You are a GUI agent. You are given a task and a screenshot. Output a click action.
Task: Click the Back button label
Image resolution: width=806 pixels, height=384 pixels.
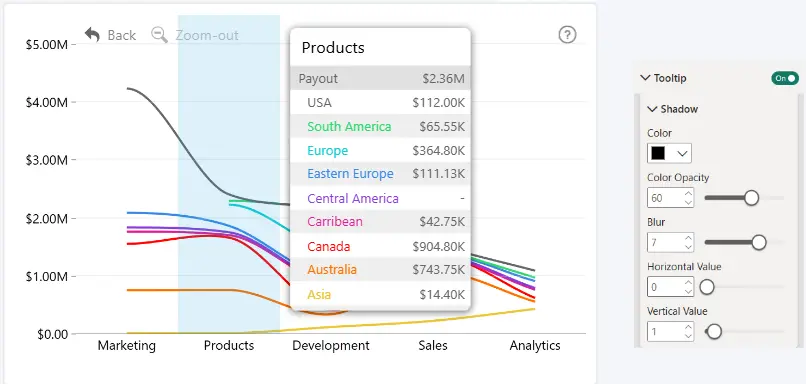click(x=122, y=35)
